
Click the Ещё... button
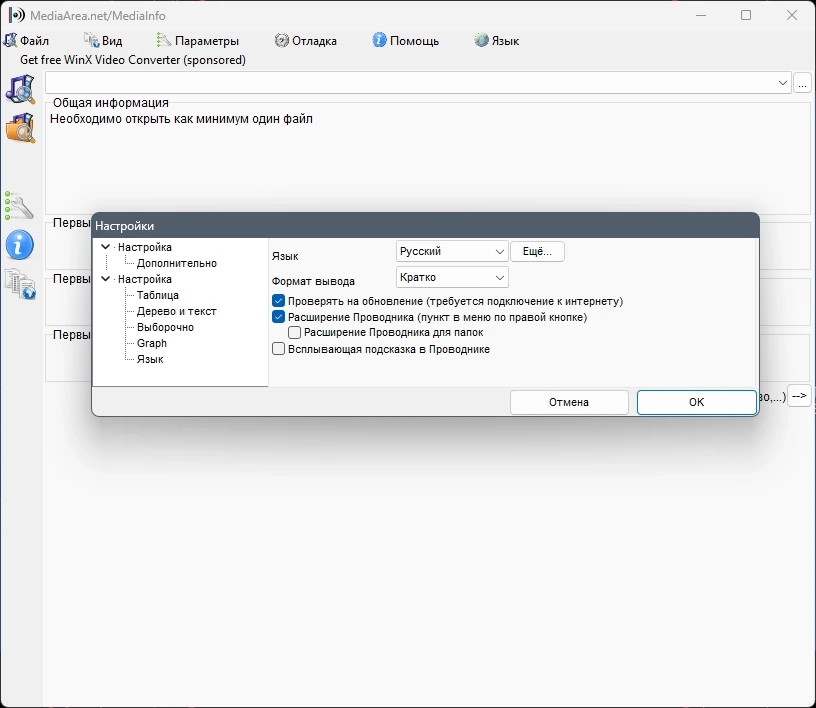click(537, 251)
